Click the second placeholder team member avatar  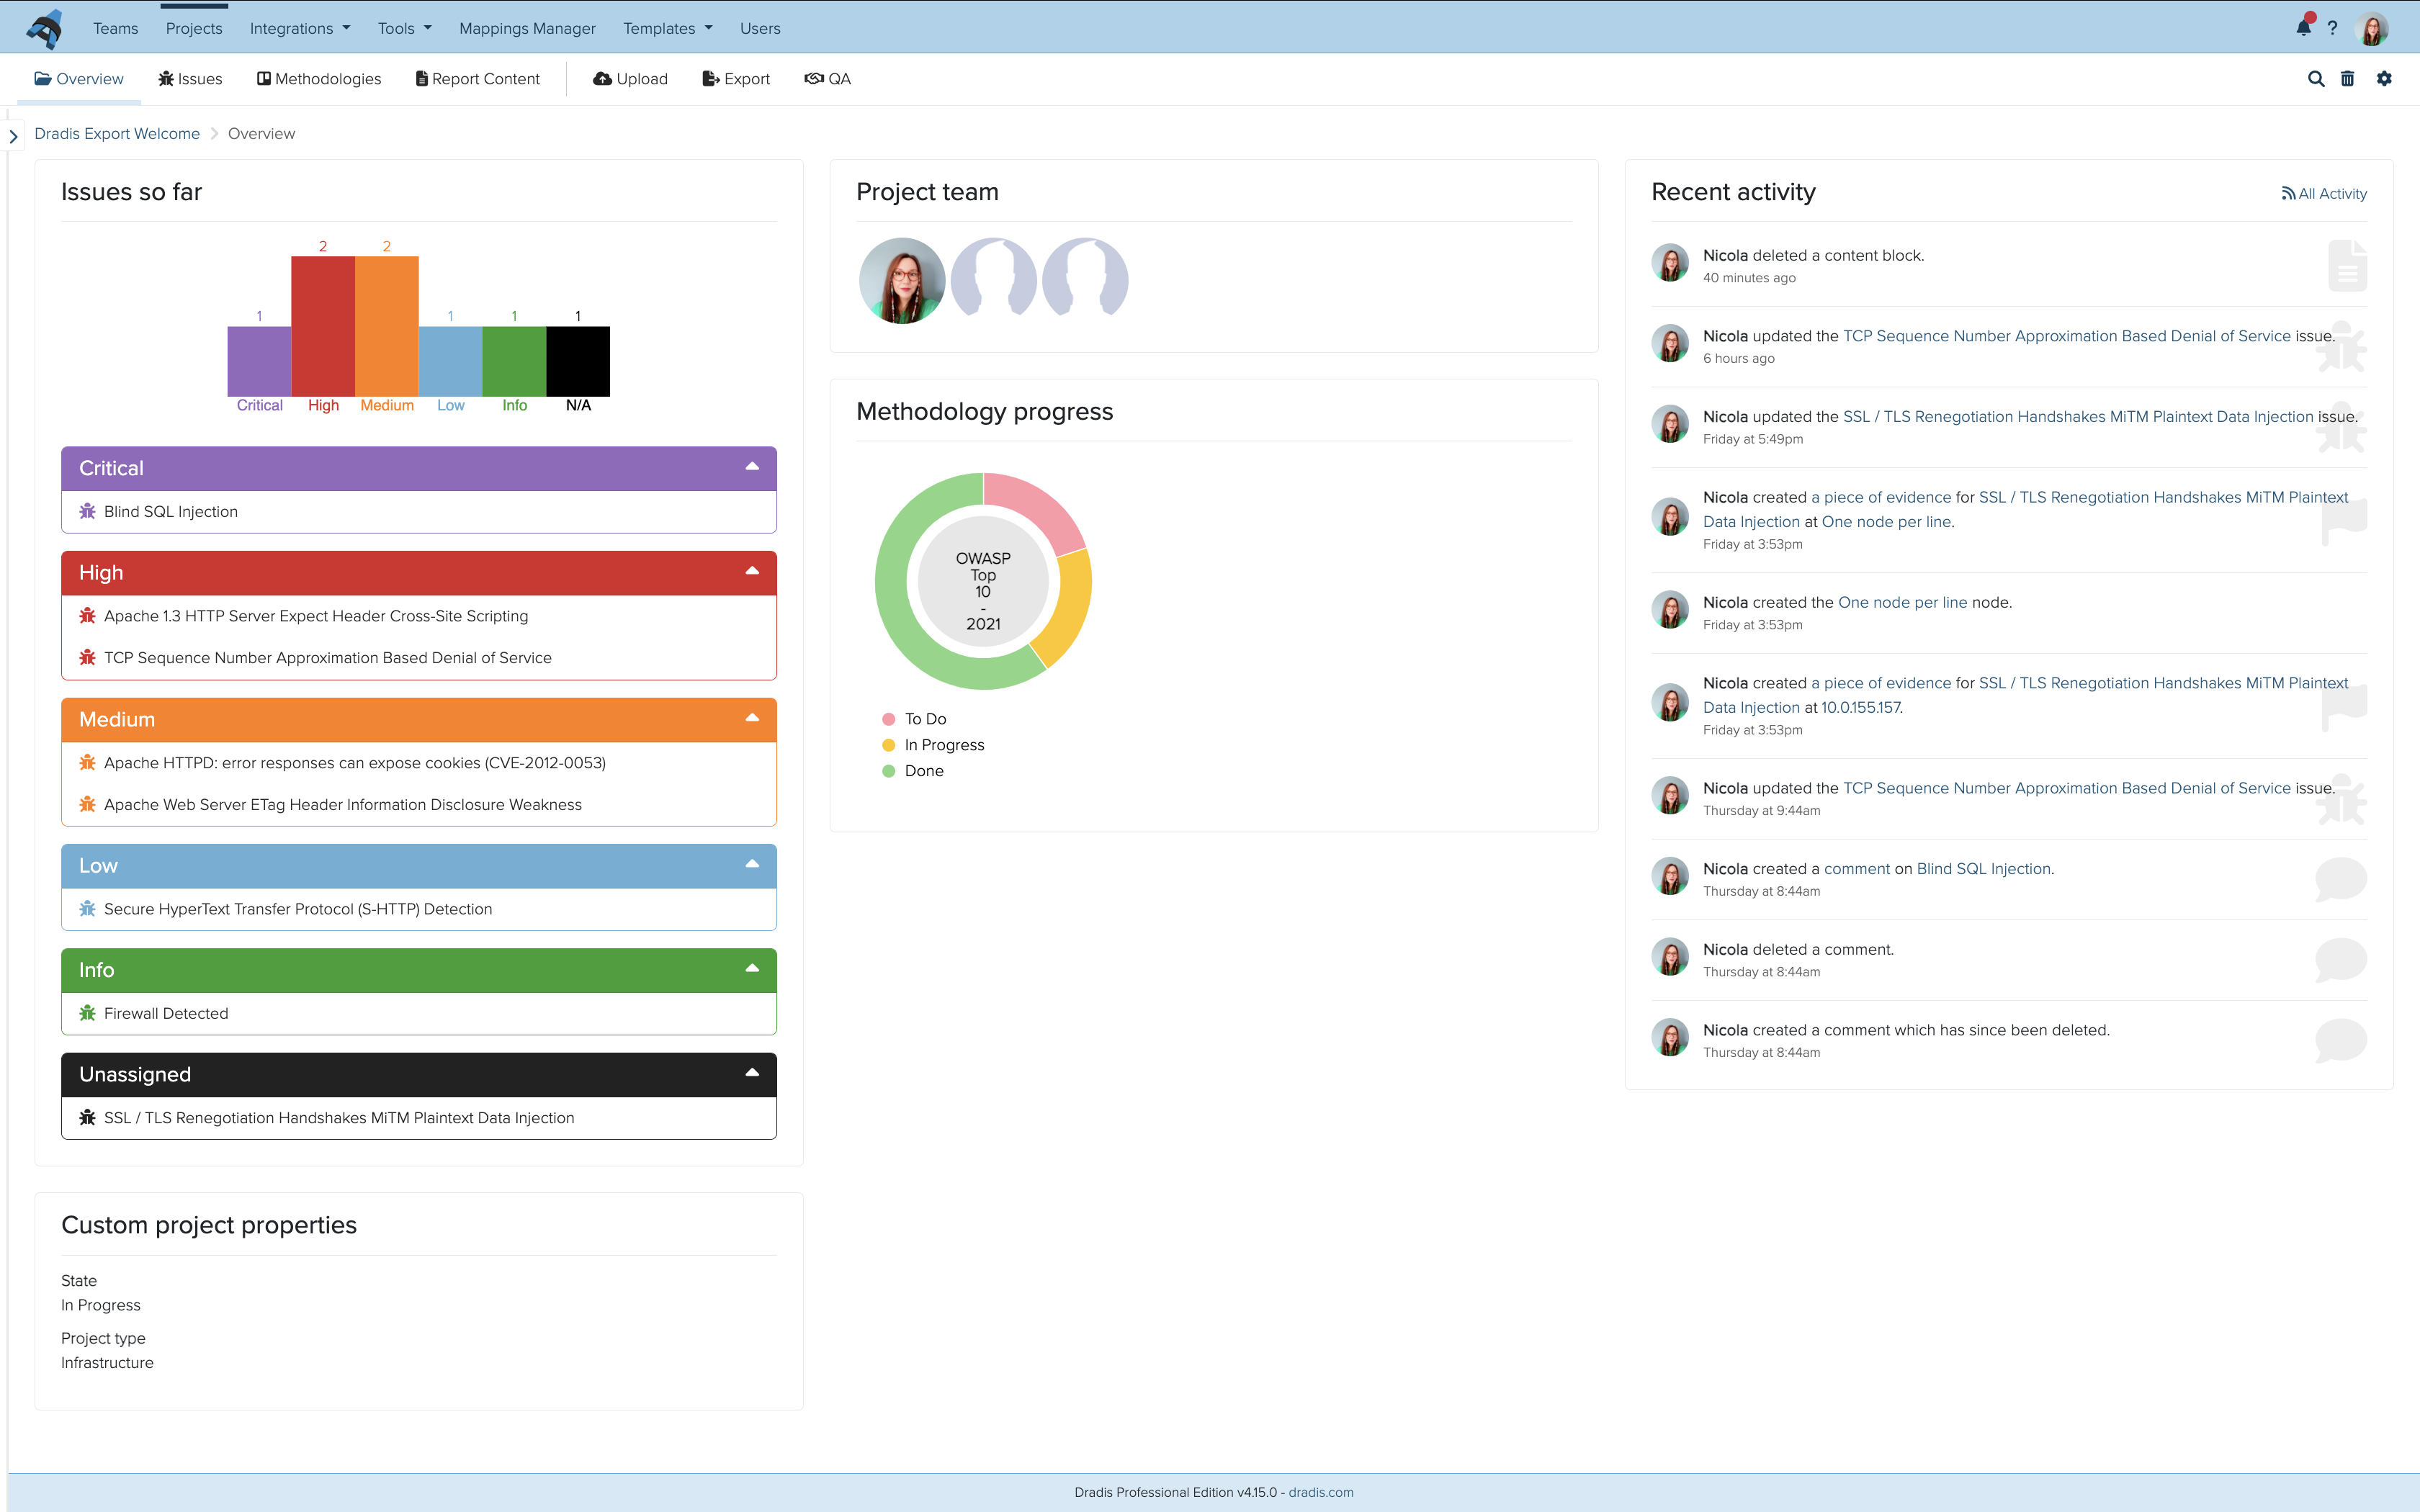(994, 281)
